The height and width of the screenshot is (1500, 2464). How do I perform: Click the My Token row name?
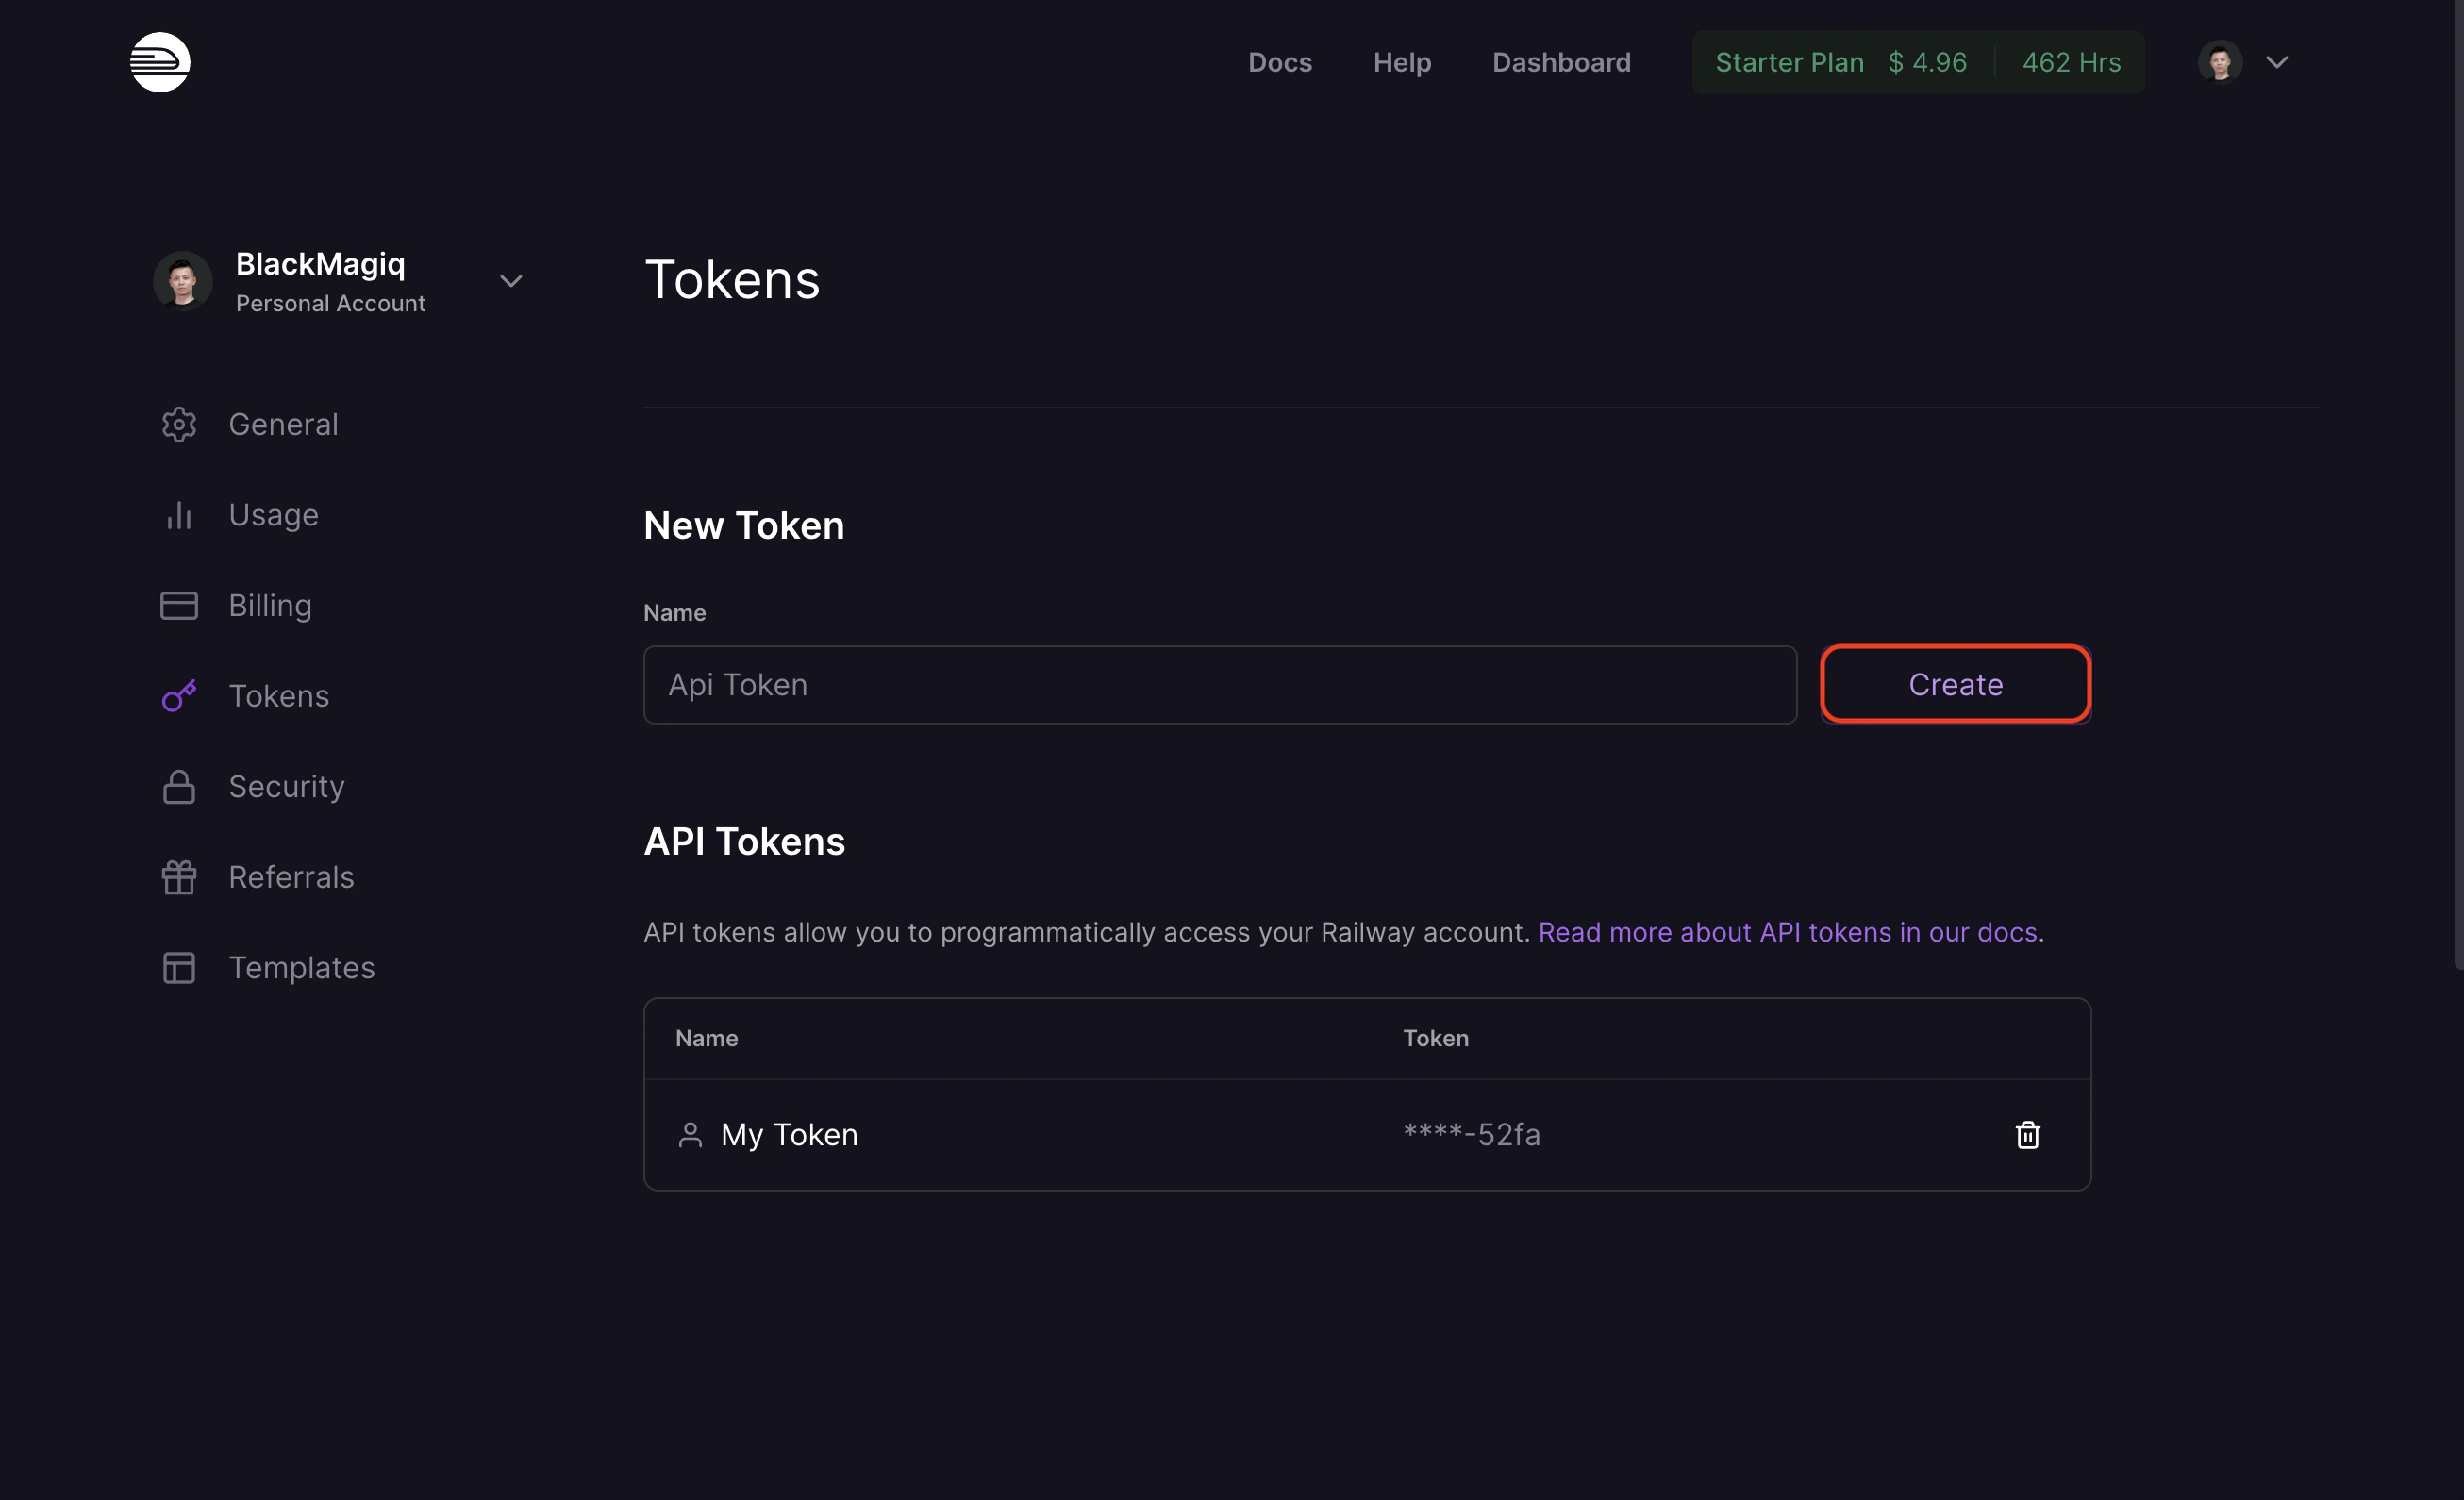coord(789,1135)
